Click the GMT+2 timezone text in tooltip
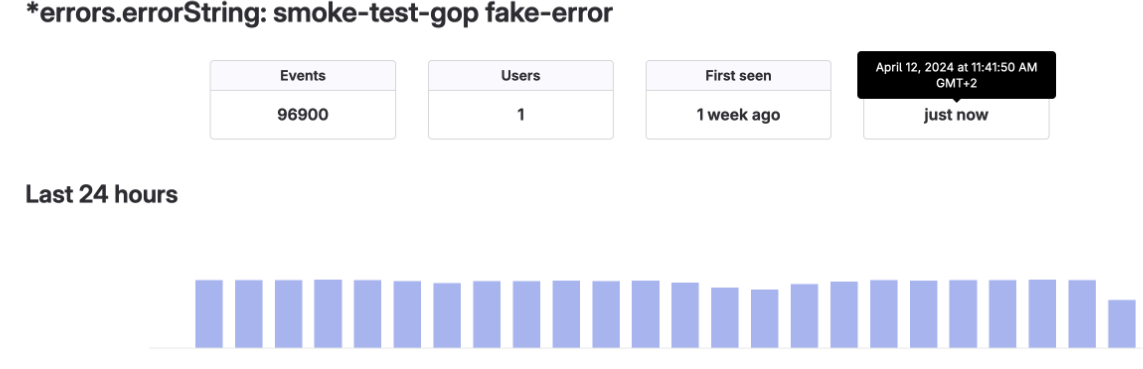The height and width of the screenshot is (369, 1143). tap(956, 83)
